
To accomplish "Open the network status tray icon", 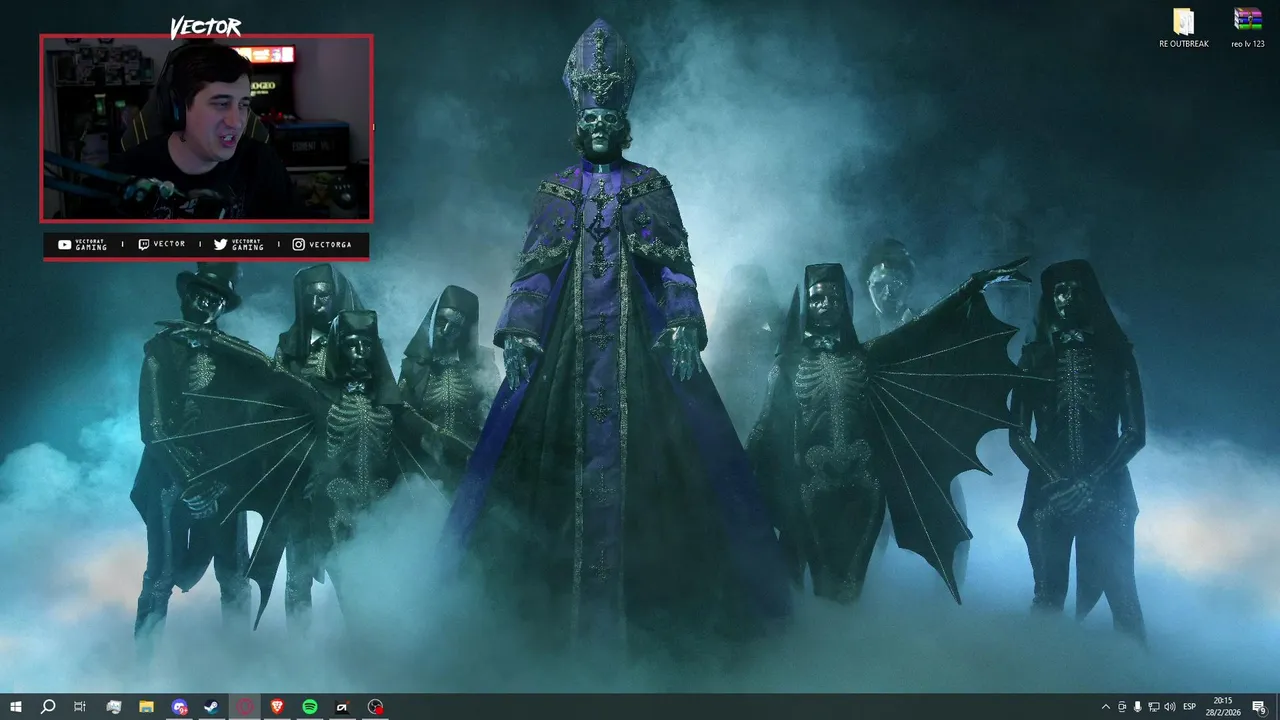I will click(1154, 707).
